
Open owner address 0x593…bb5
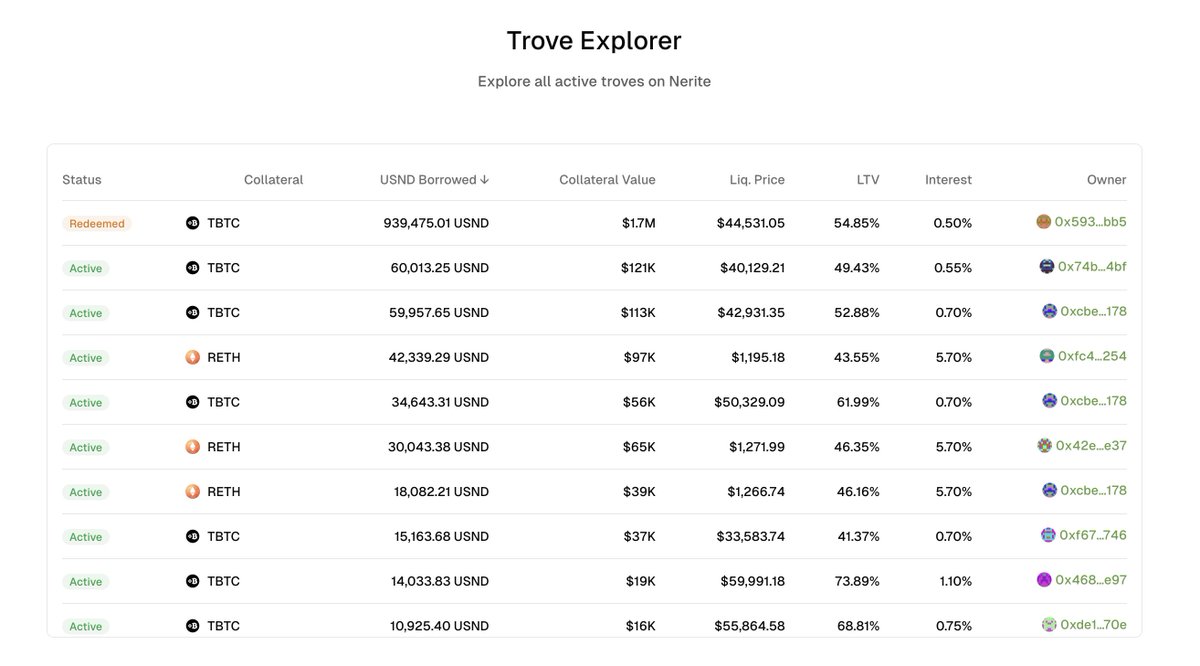point(1090,222)
